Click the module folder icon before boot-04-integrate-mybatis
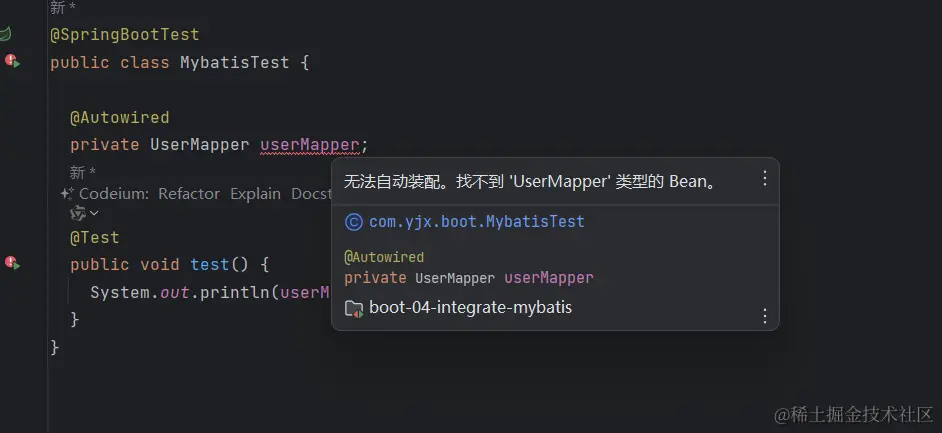 tap(354, 309)
